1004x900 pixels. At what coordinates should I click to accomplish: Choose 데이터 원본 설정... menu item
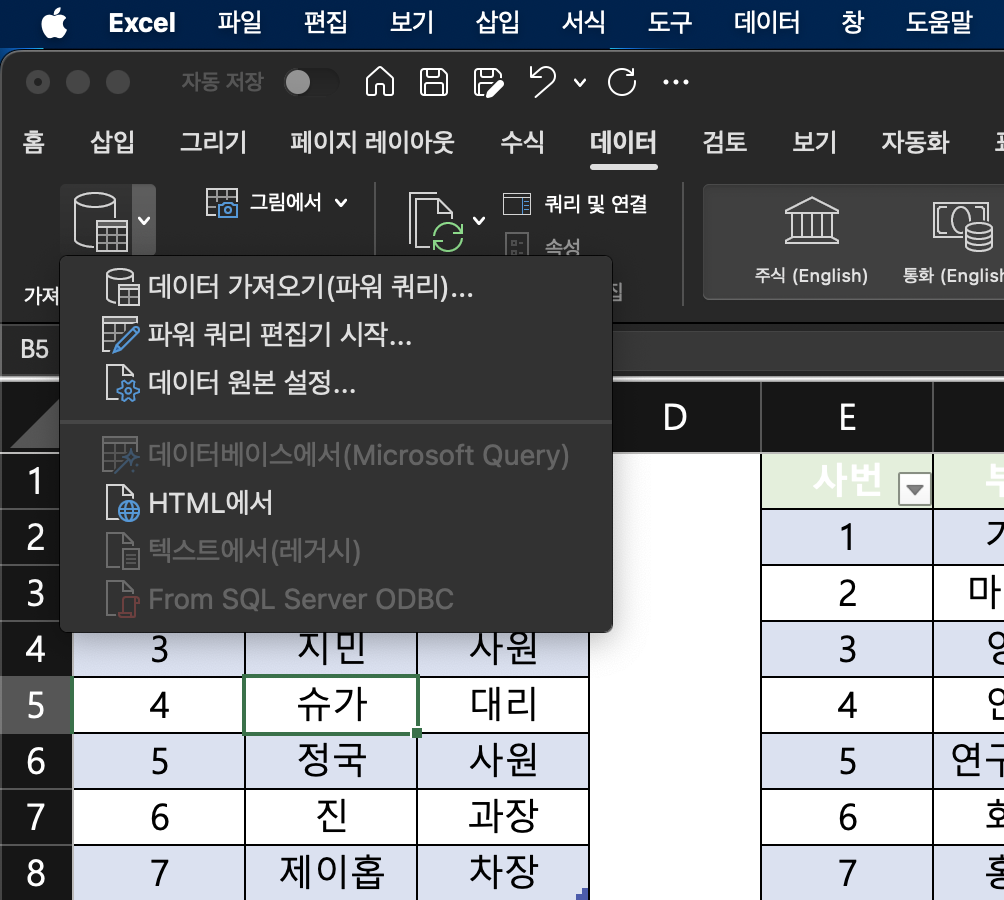point(336,383)
